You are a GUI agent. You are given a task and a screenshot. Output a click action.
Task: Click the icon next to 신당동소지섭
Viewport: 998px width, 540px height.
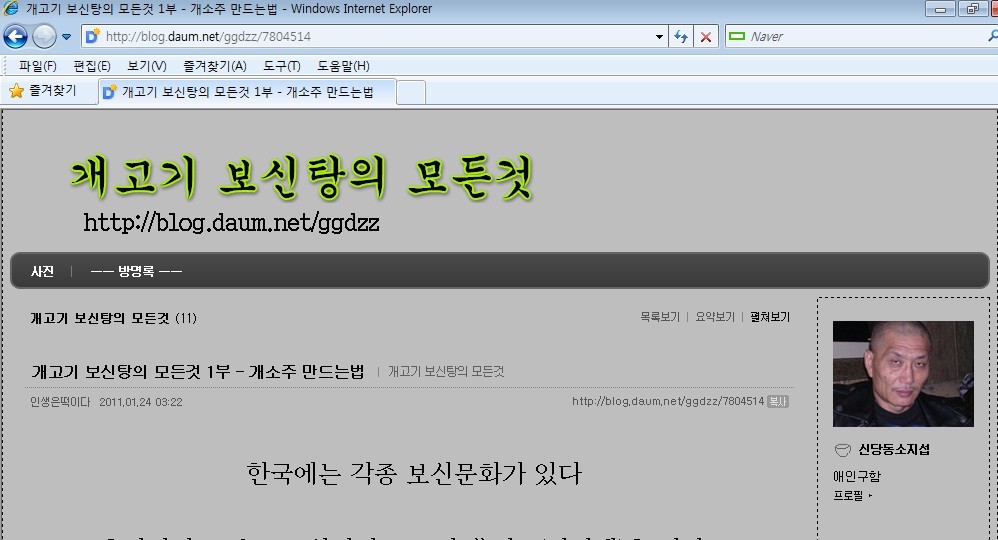[842, 450]
